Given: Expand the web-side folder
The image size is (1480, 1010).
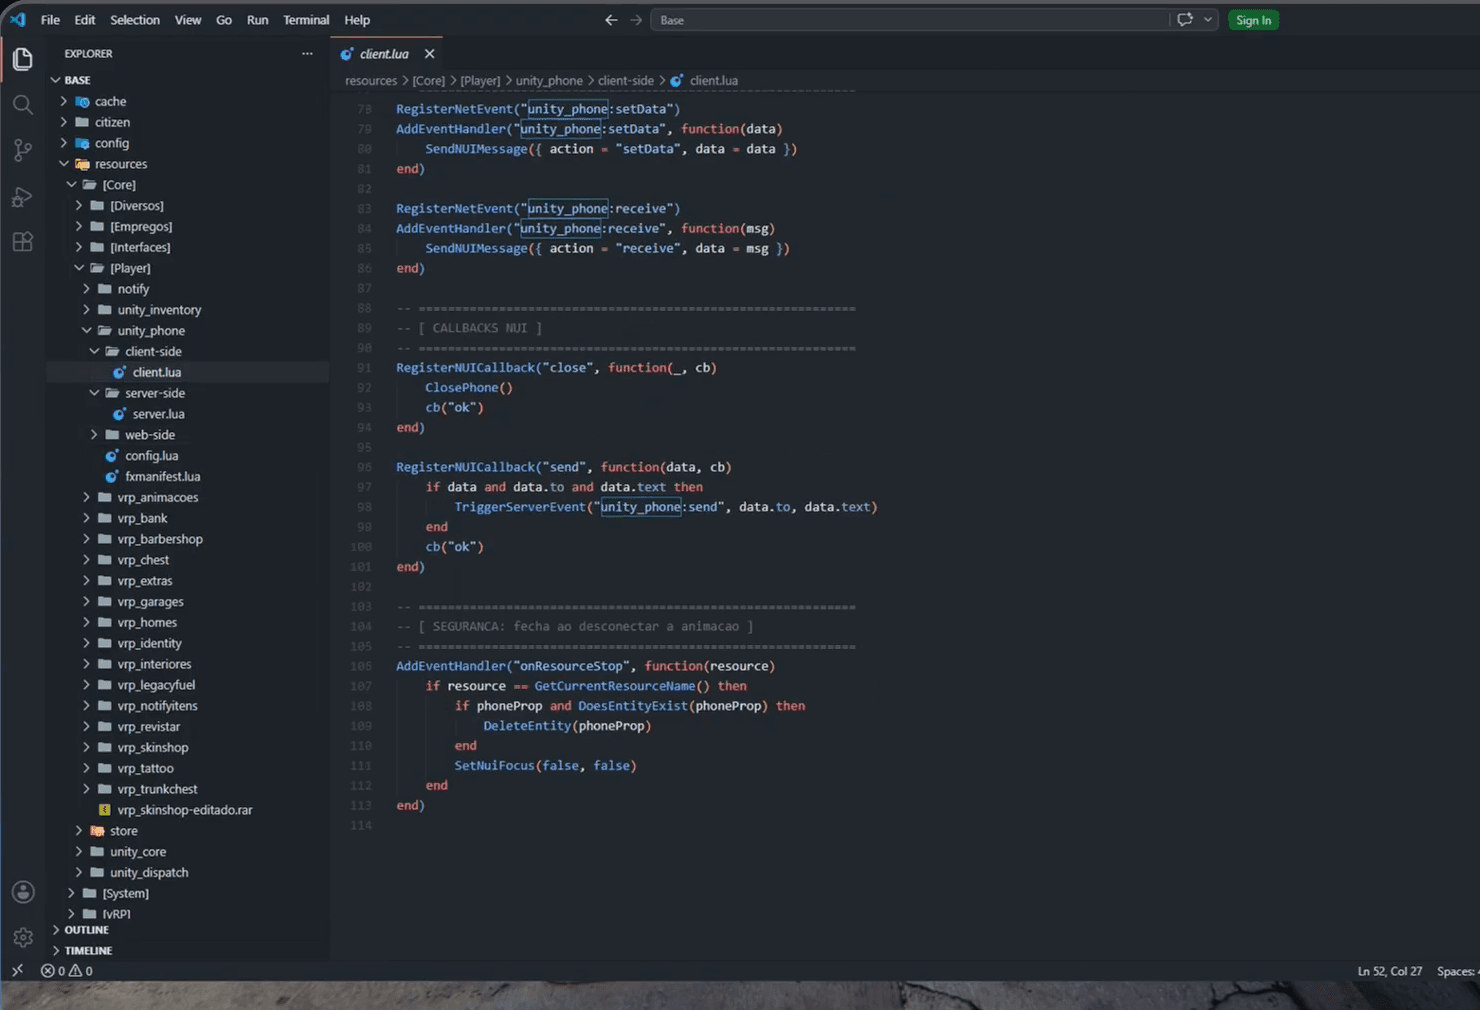Looking at the screenshot, I should [x=188, y=435].
